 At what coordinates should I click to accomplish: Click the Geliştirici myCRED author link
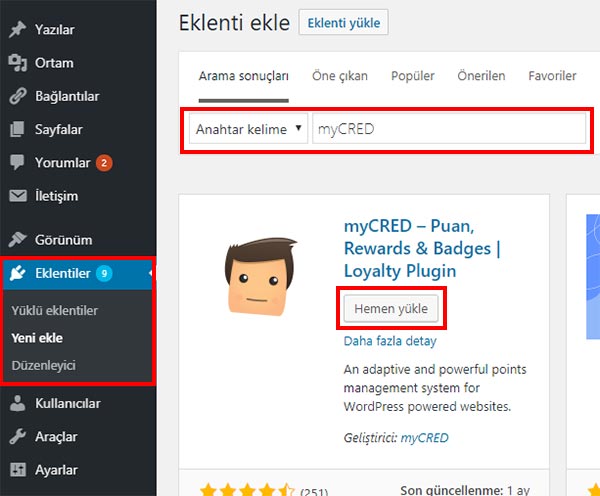coord(424,437)
